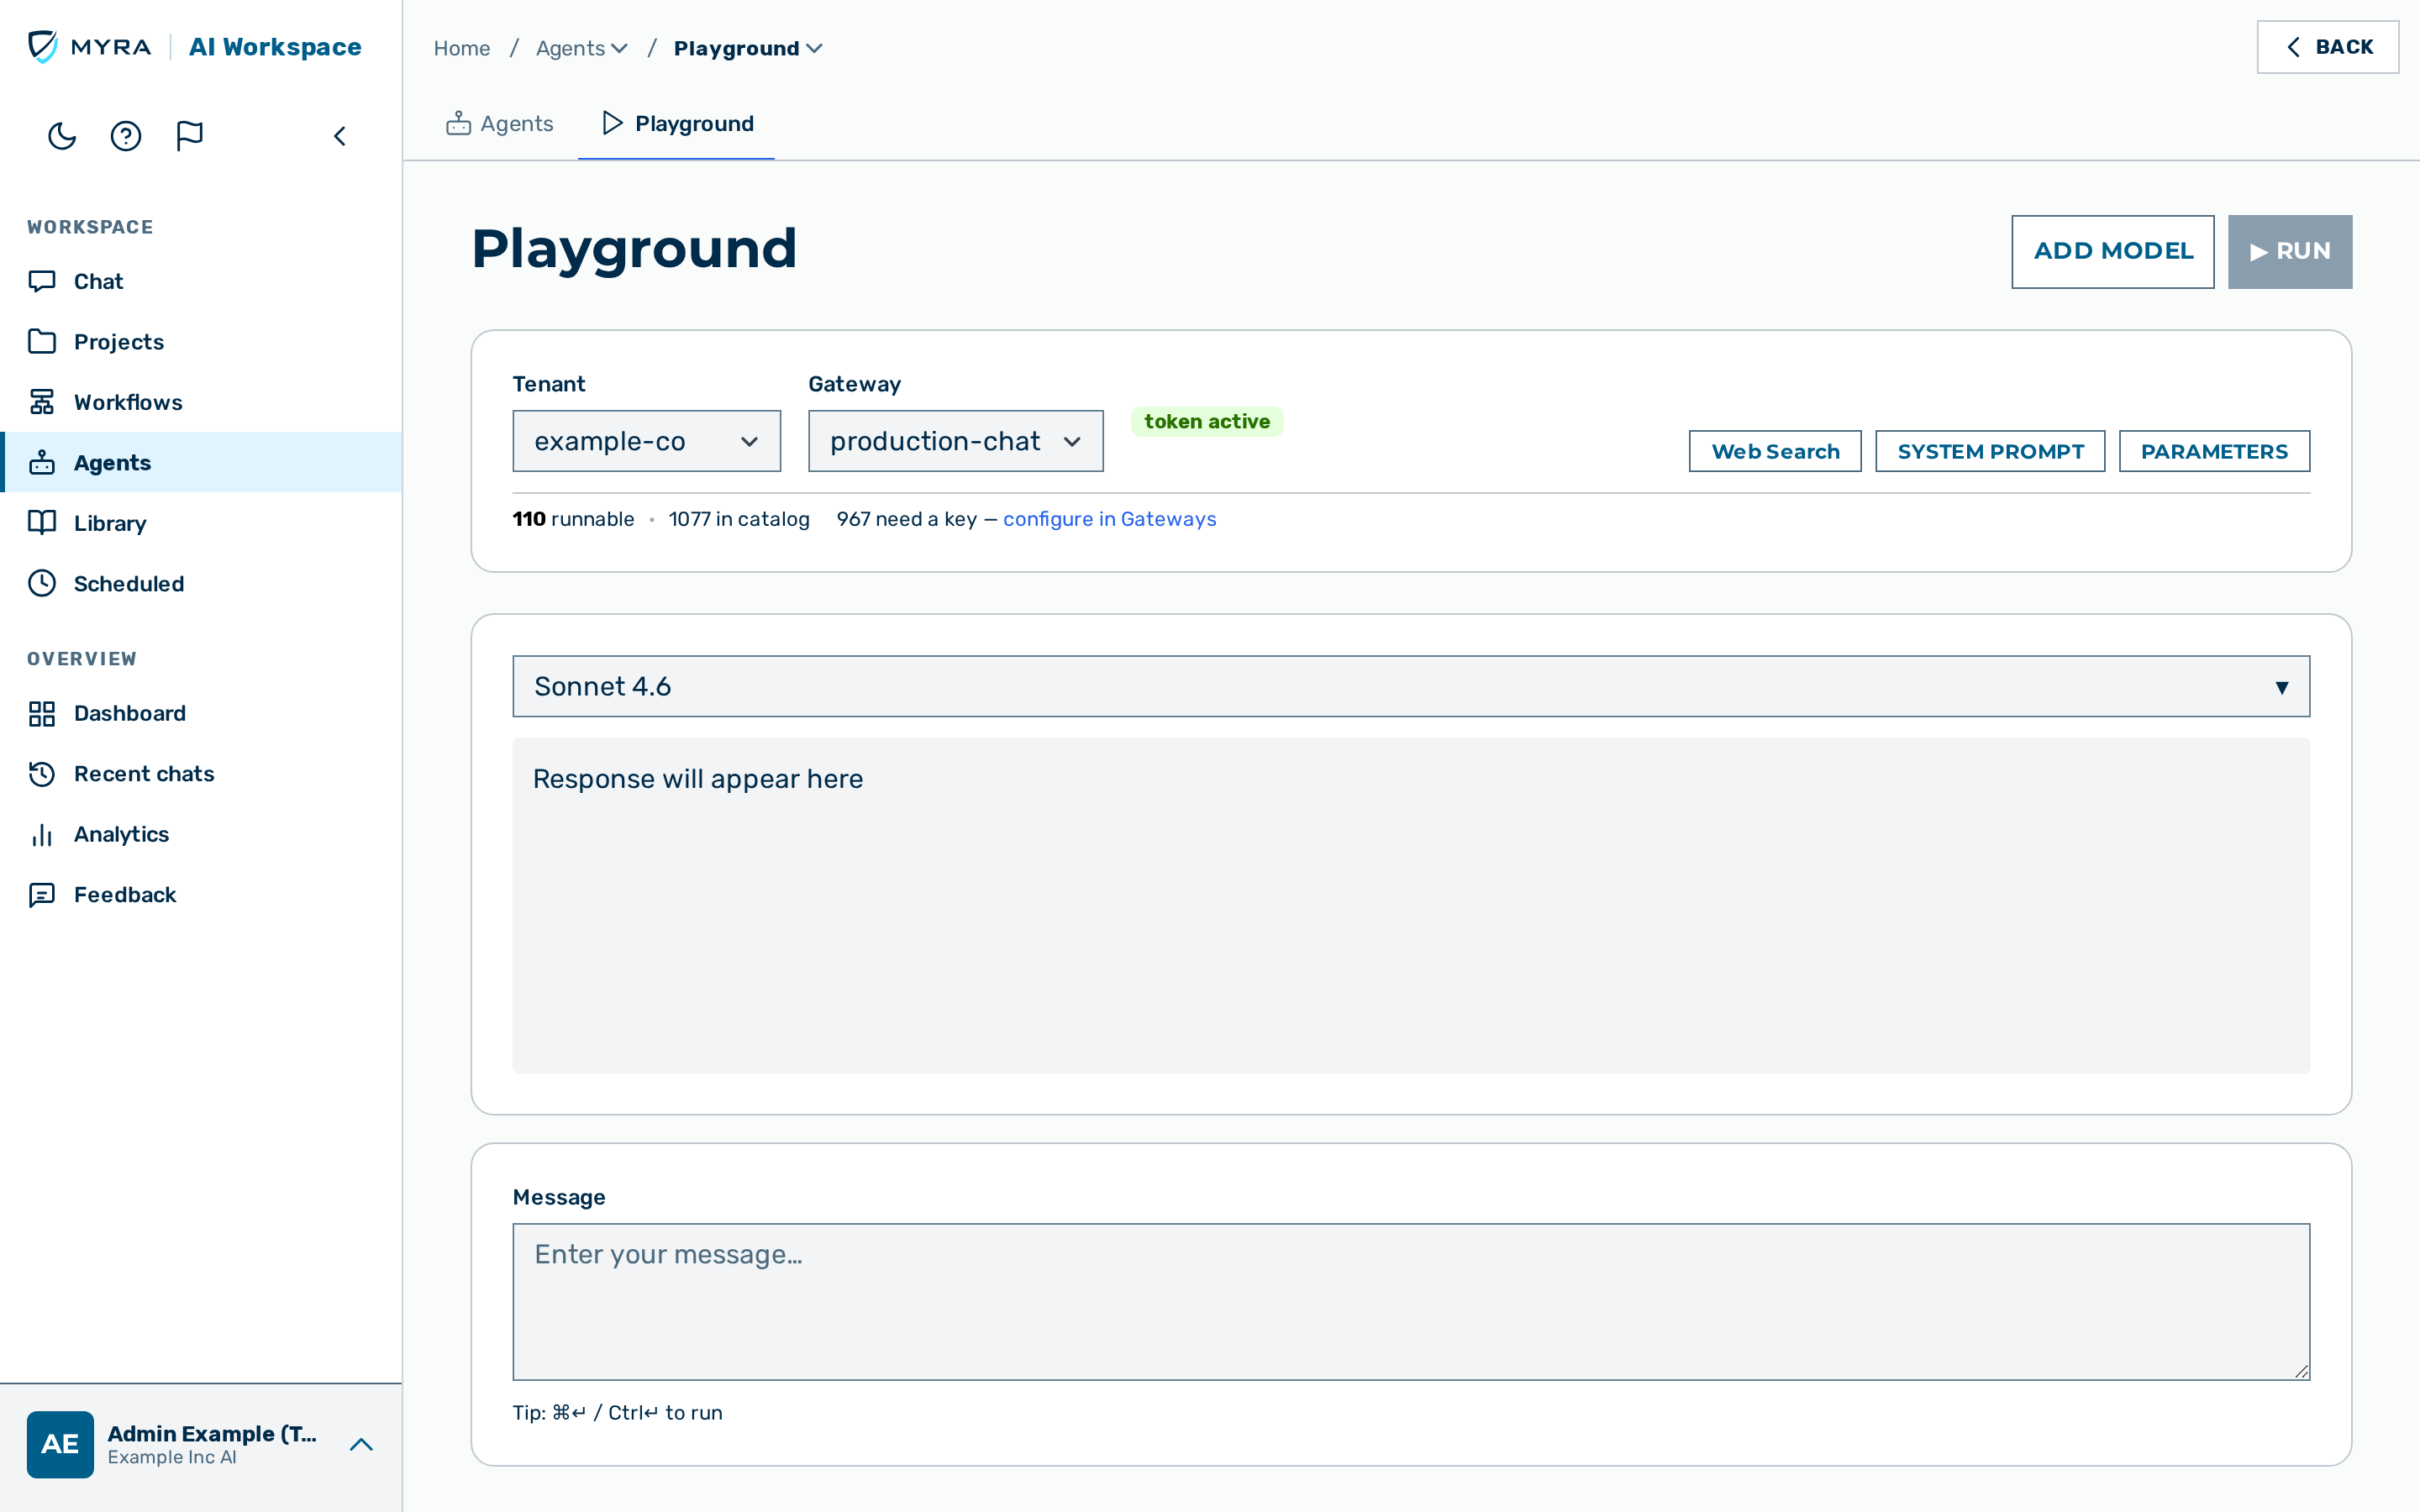Open Recent chats
This screenshot has height=1512, width=2420.
tap(202, 774)
